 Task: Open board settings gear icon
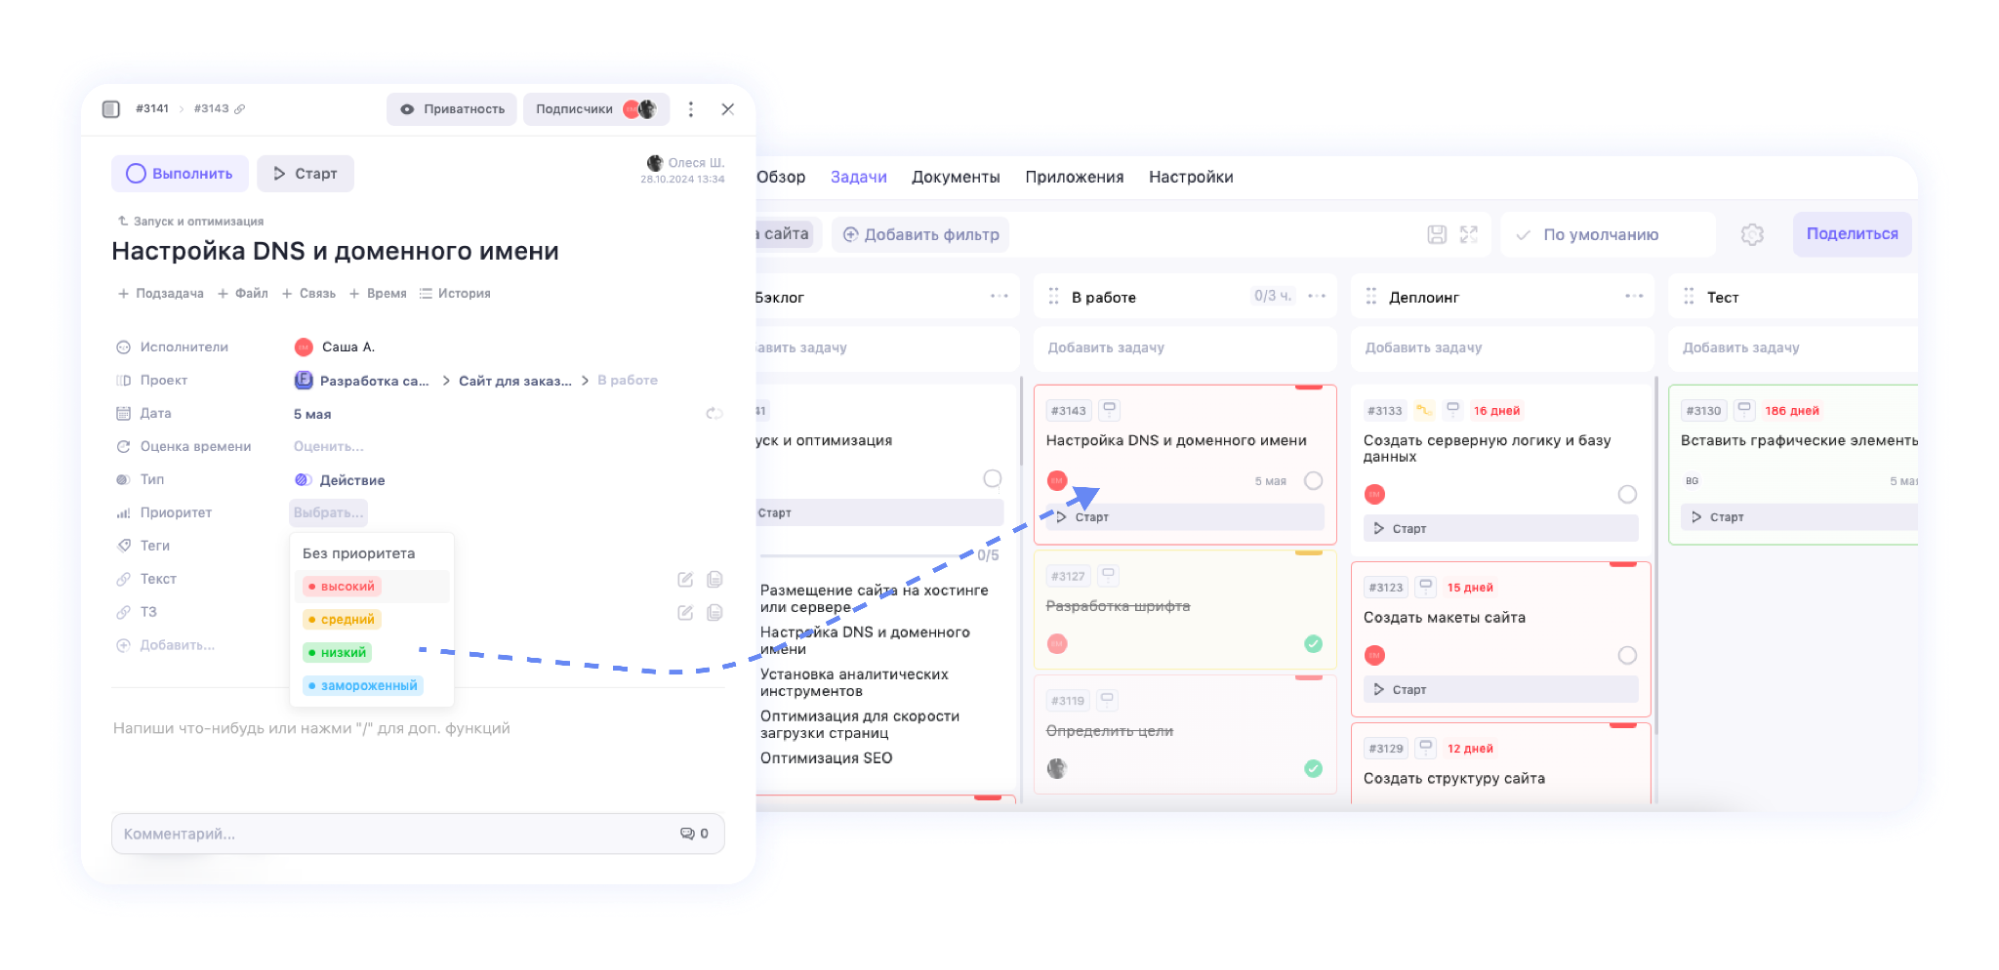coord(1751,235)
